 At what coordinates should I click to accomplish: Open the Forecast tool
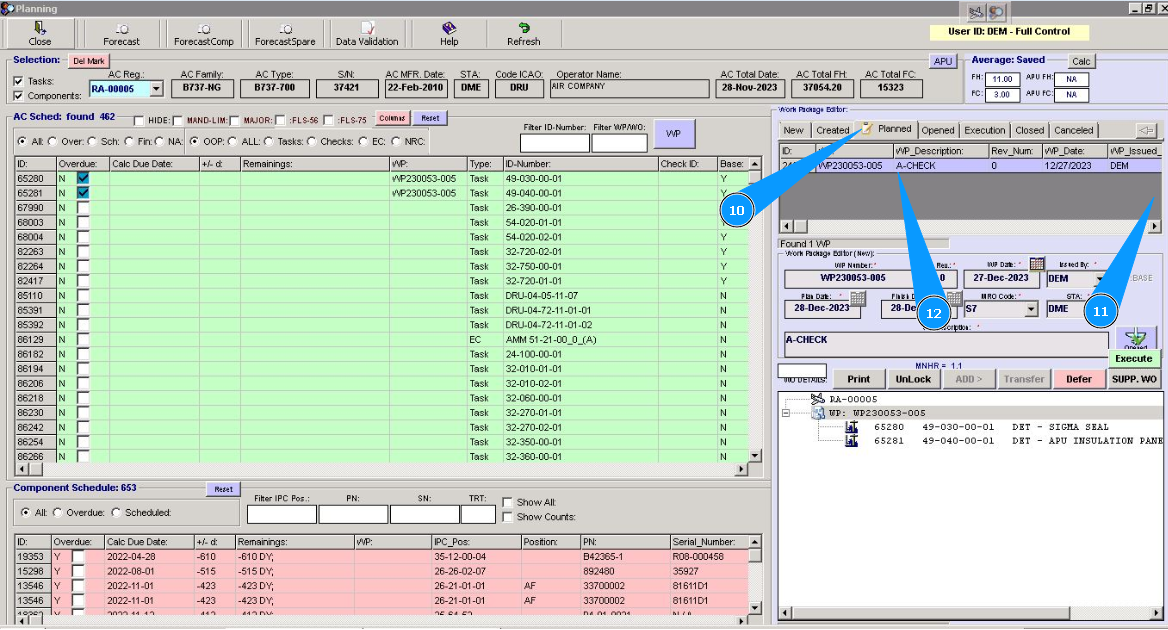[x=121, y=34]
